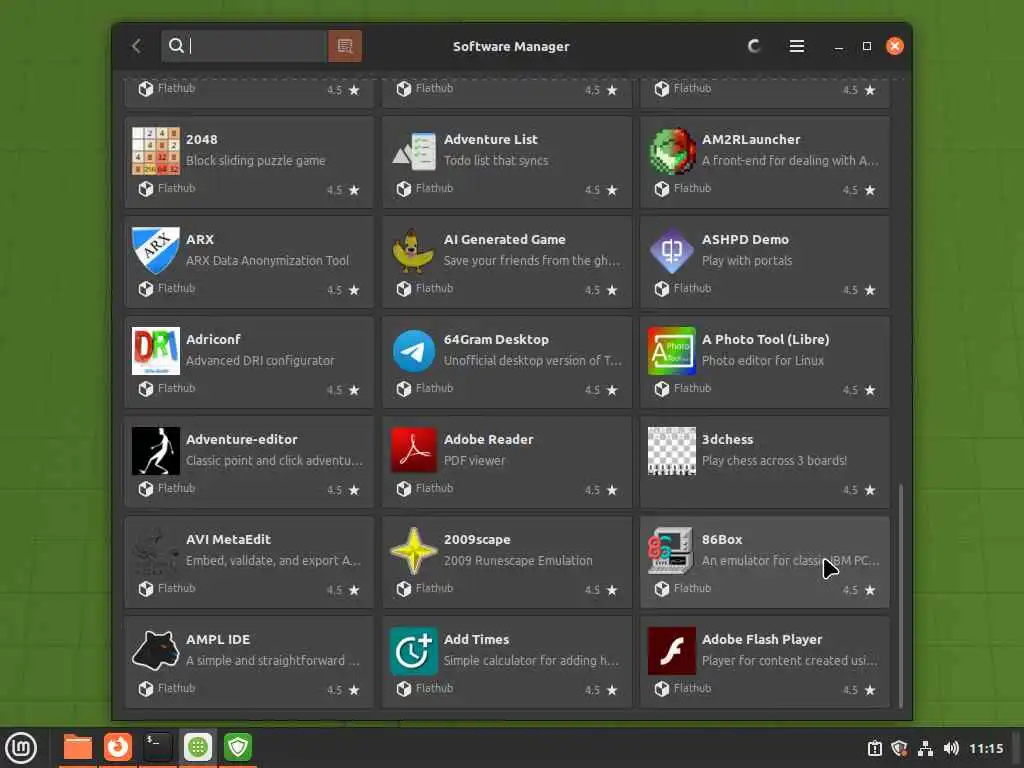This screenshot has width=1024, height=768.
Task: Click the loading spinner indicator
Action: point(754,46)
